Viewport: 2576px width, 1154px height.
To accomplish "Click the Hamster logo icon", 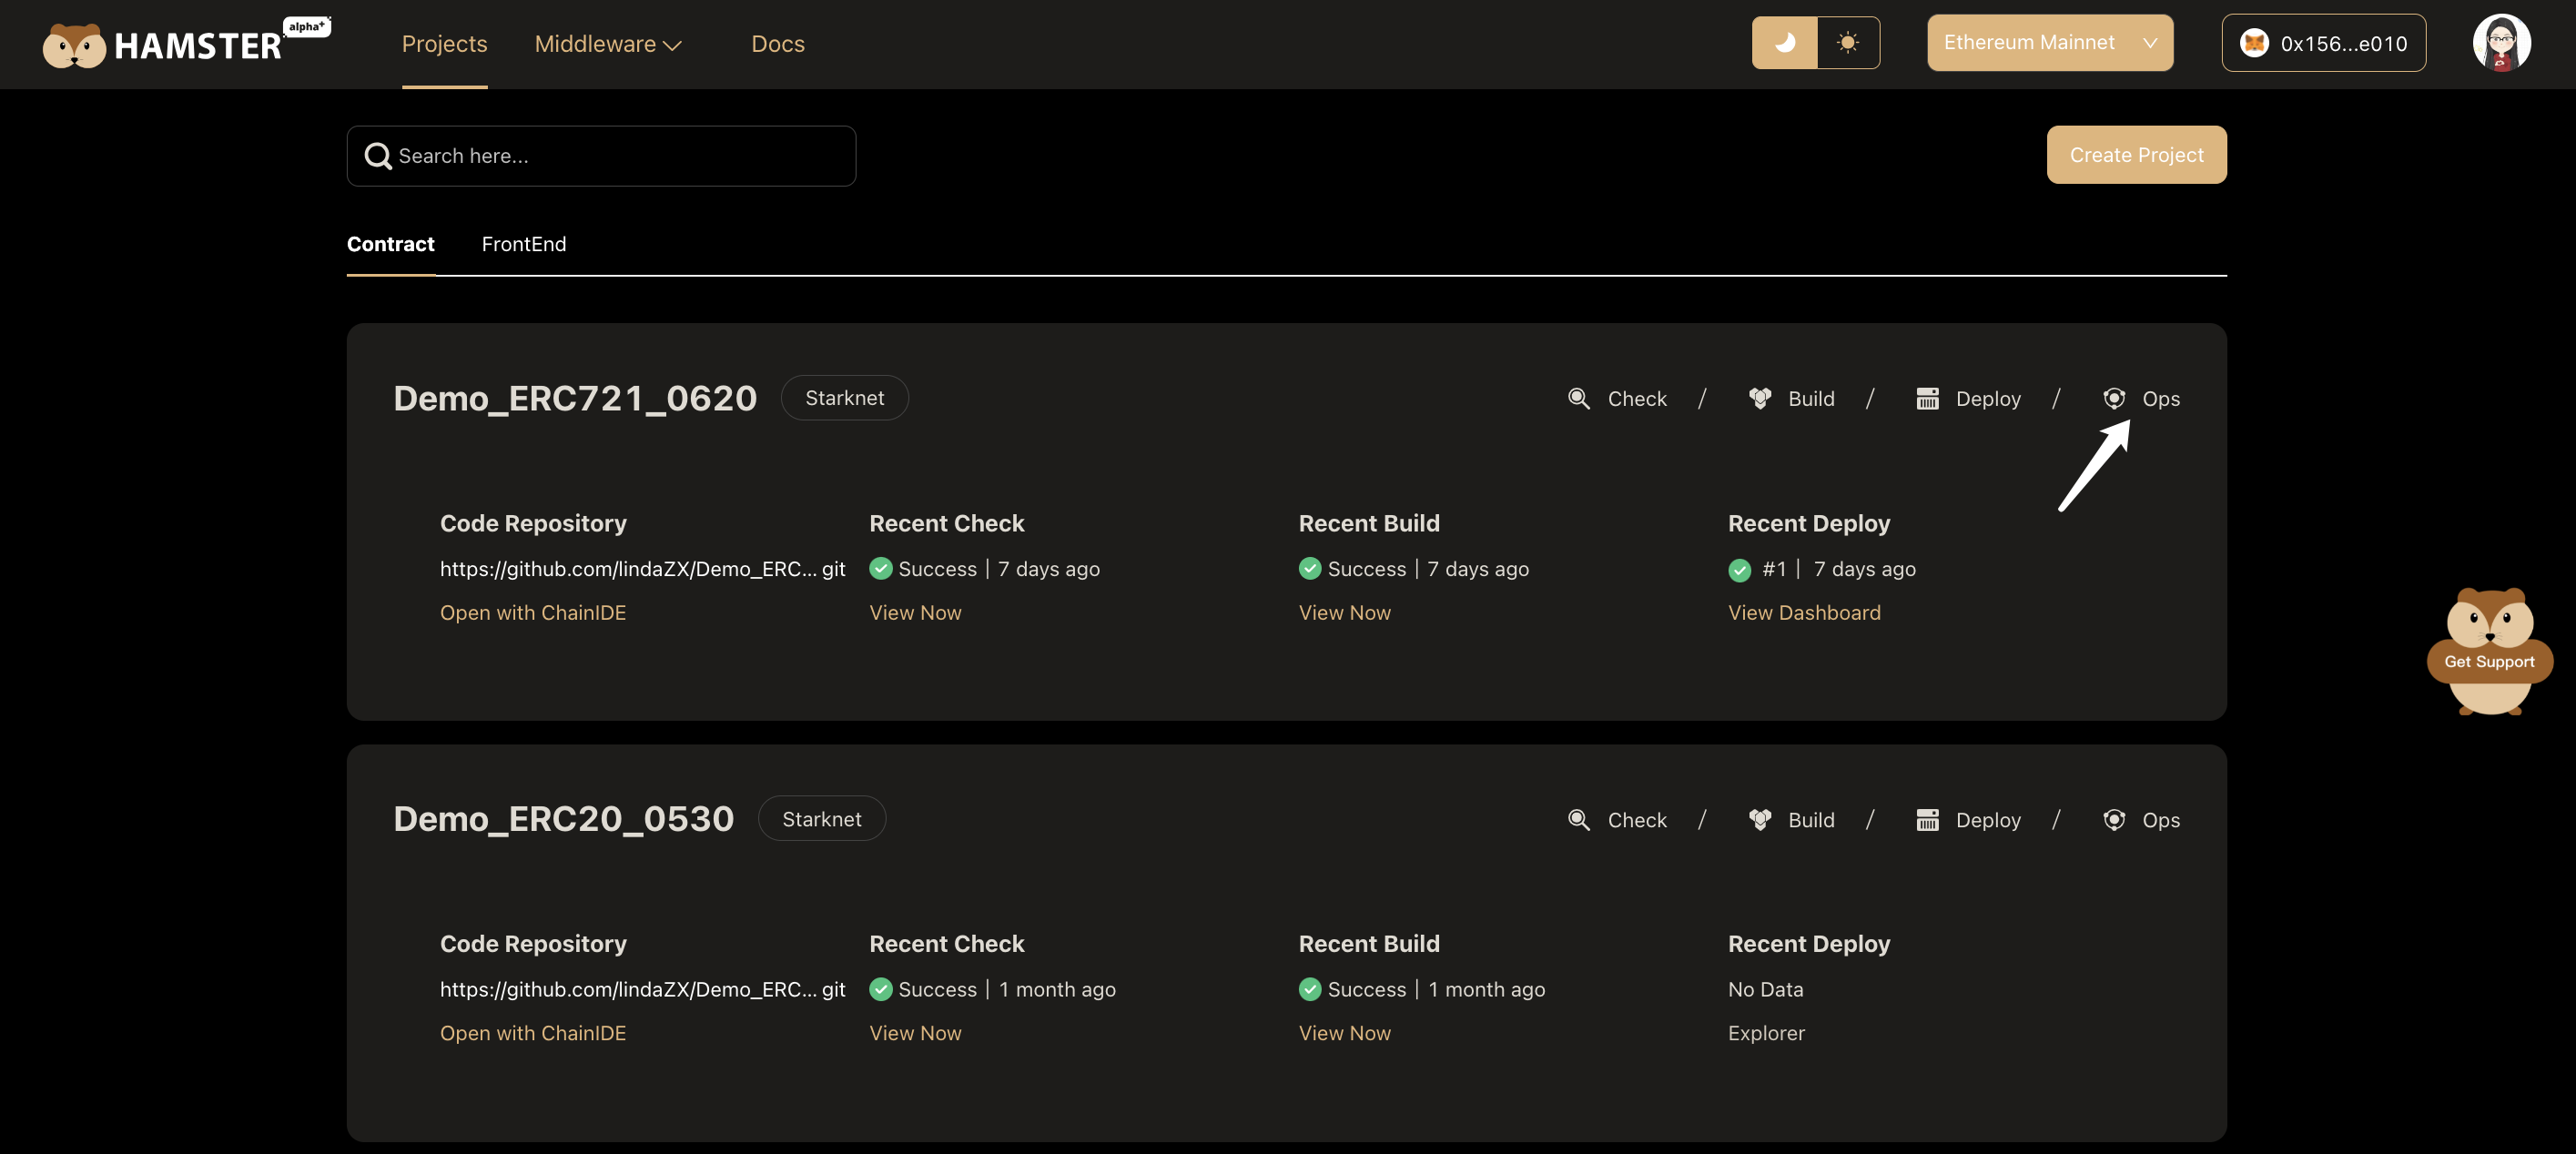I will point(74,45).
